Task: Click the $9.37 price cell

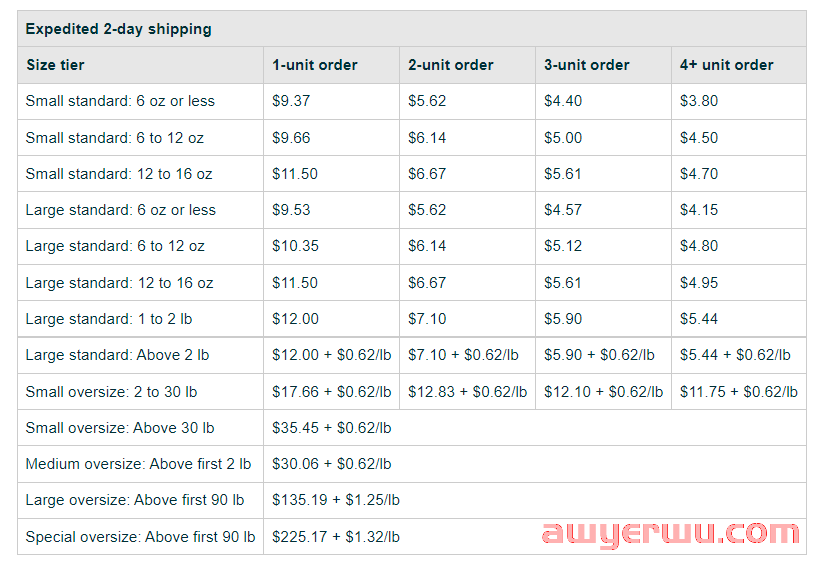Action: click(x=291, y=101)
